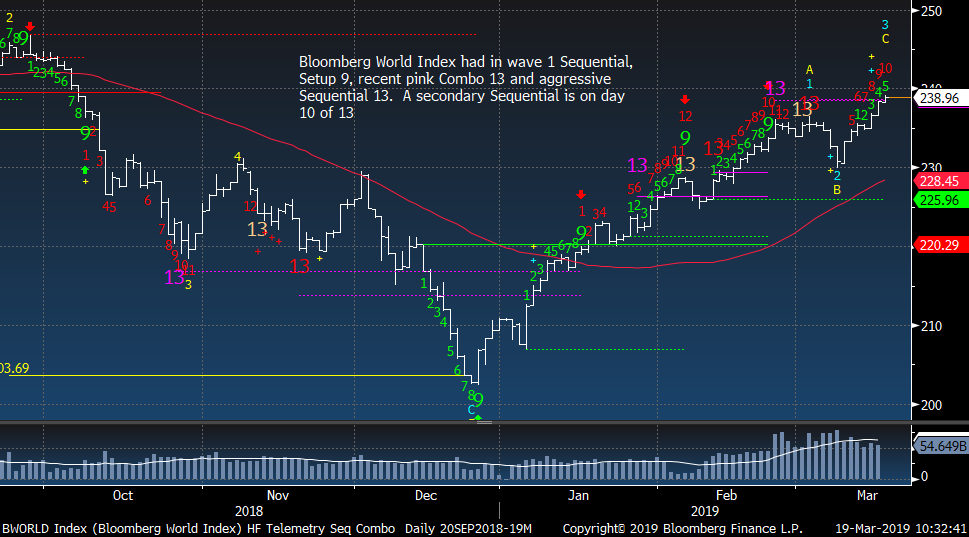Image resolution: width=969 pixels, height=537 pixels.
Task: Click the Mar month label
Action: (x=868, y=496)
